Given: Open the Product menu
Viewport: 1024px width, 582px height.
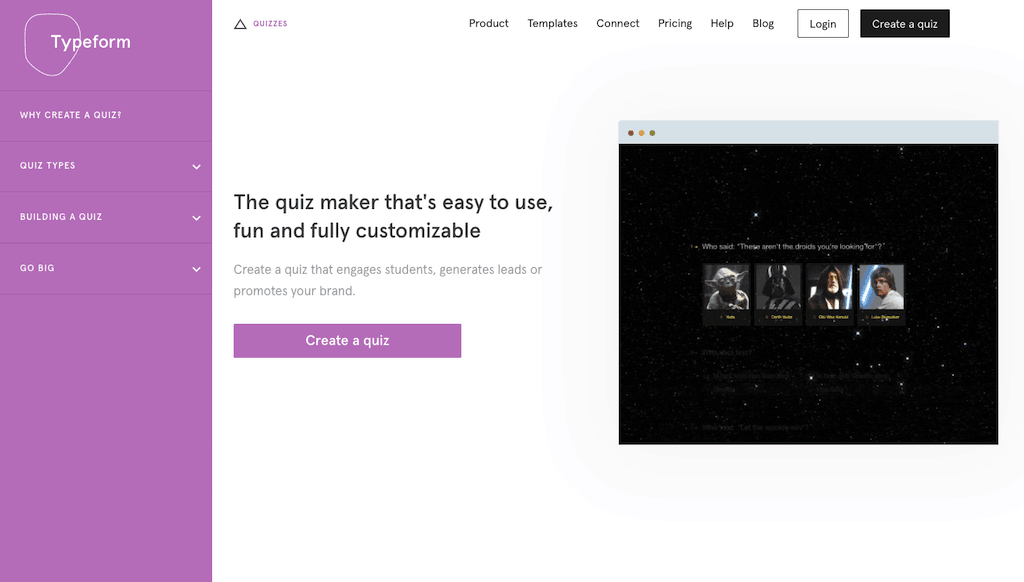Looking at the screenshot, I should pos(488,23).
